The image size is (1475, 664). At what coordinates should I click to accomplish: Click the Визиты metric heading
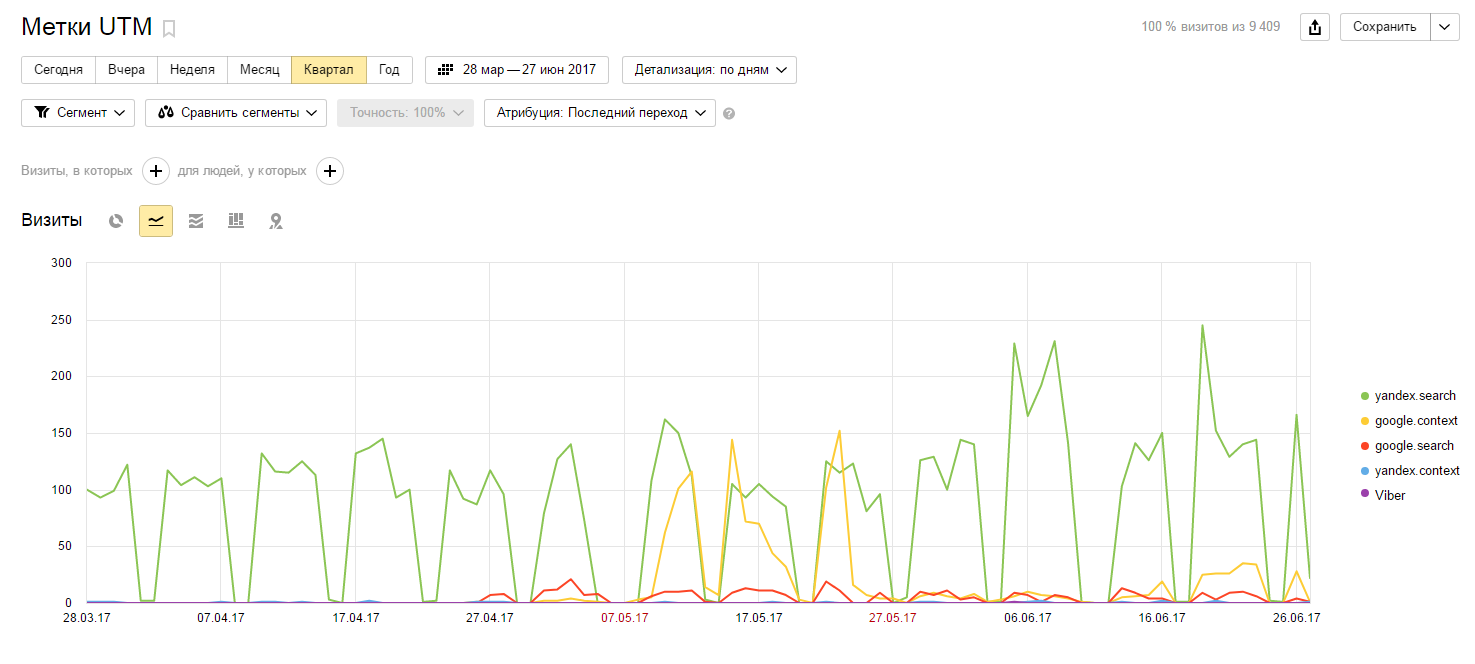click(52, 221)
